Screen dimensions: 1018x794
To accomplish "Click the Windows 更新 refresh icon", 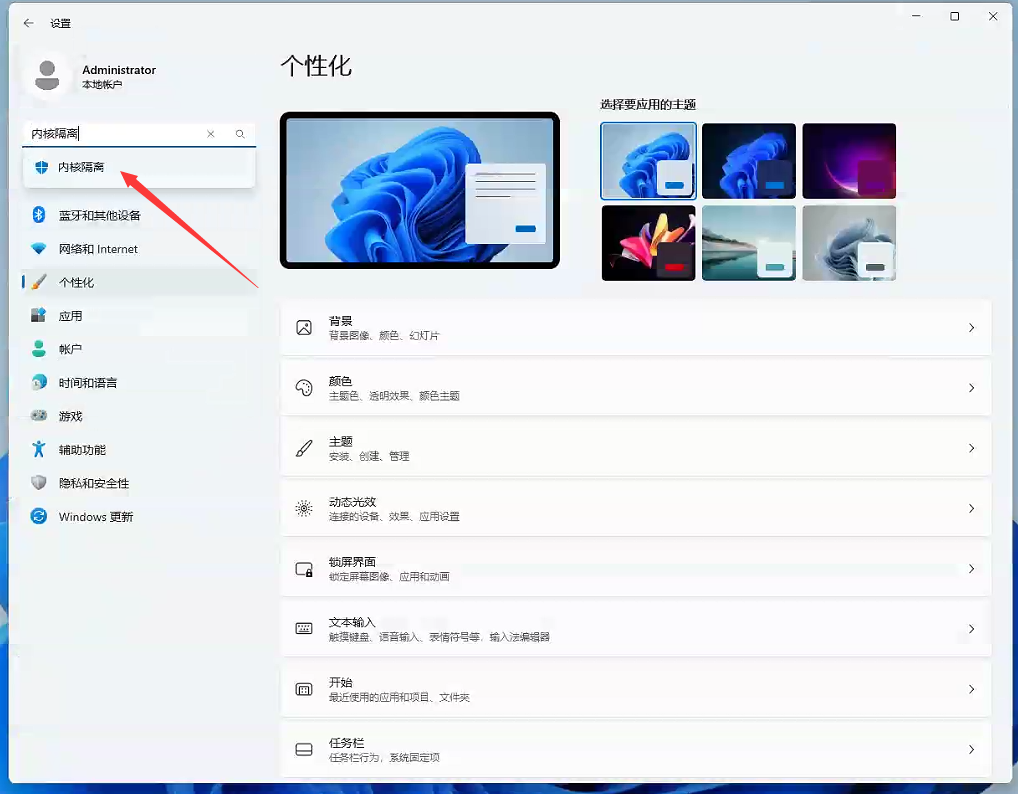I will (x=38, y=516).
